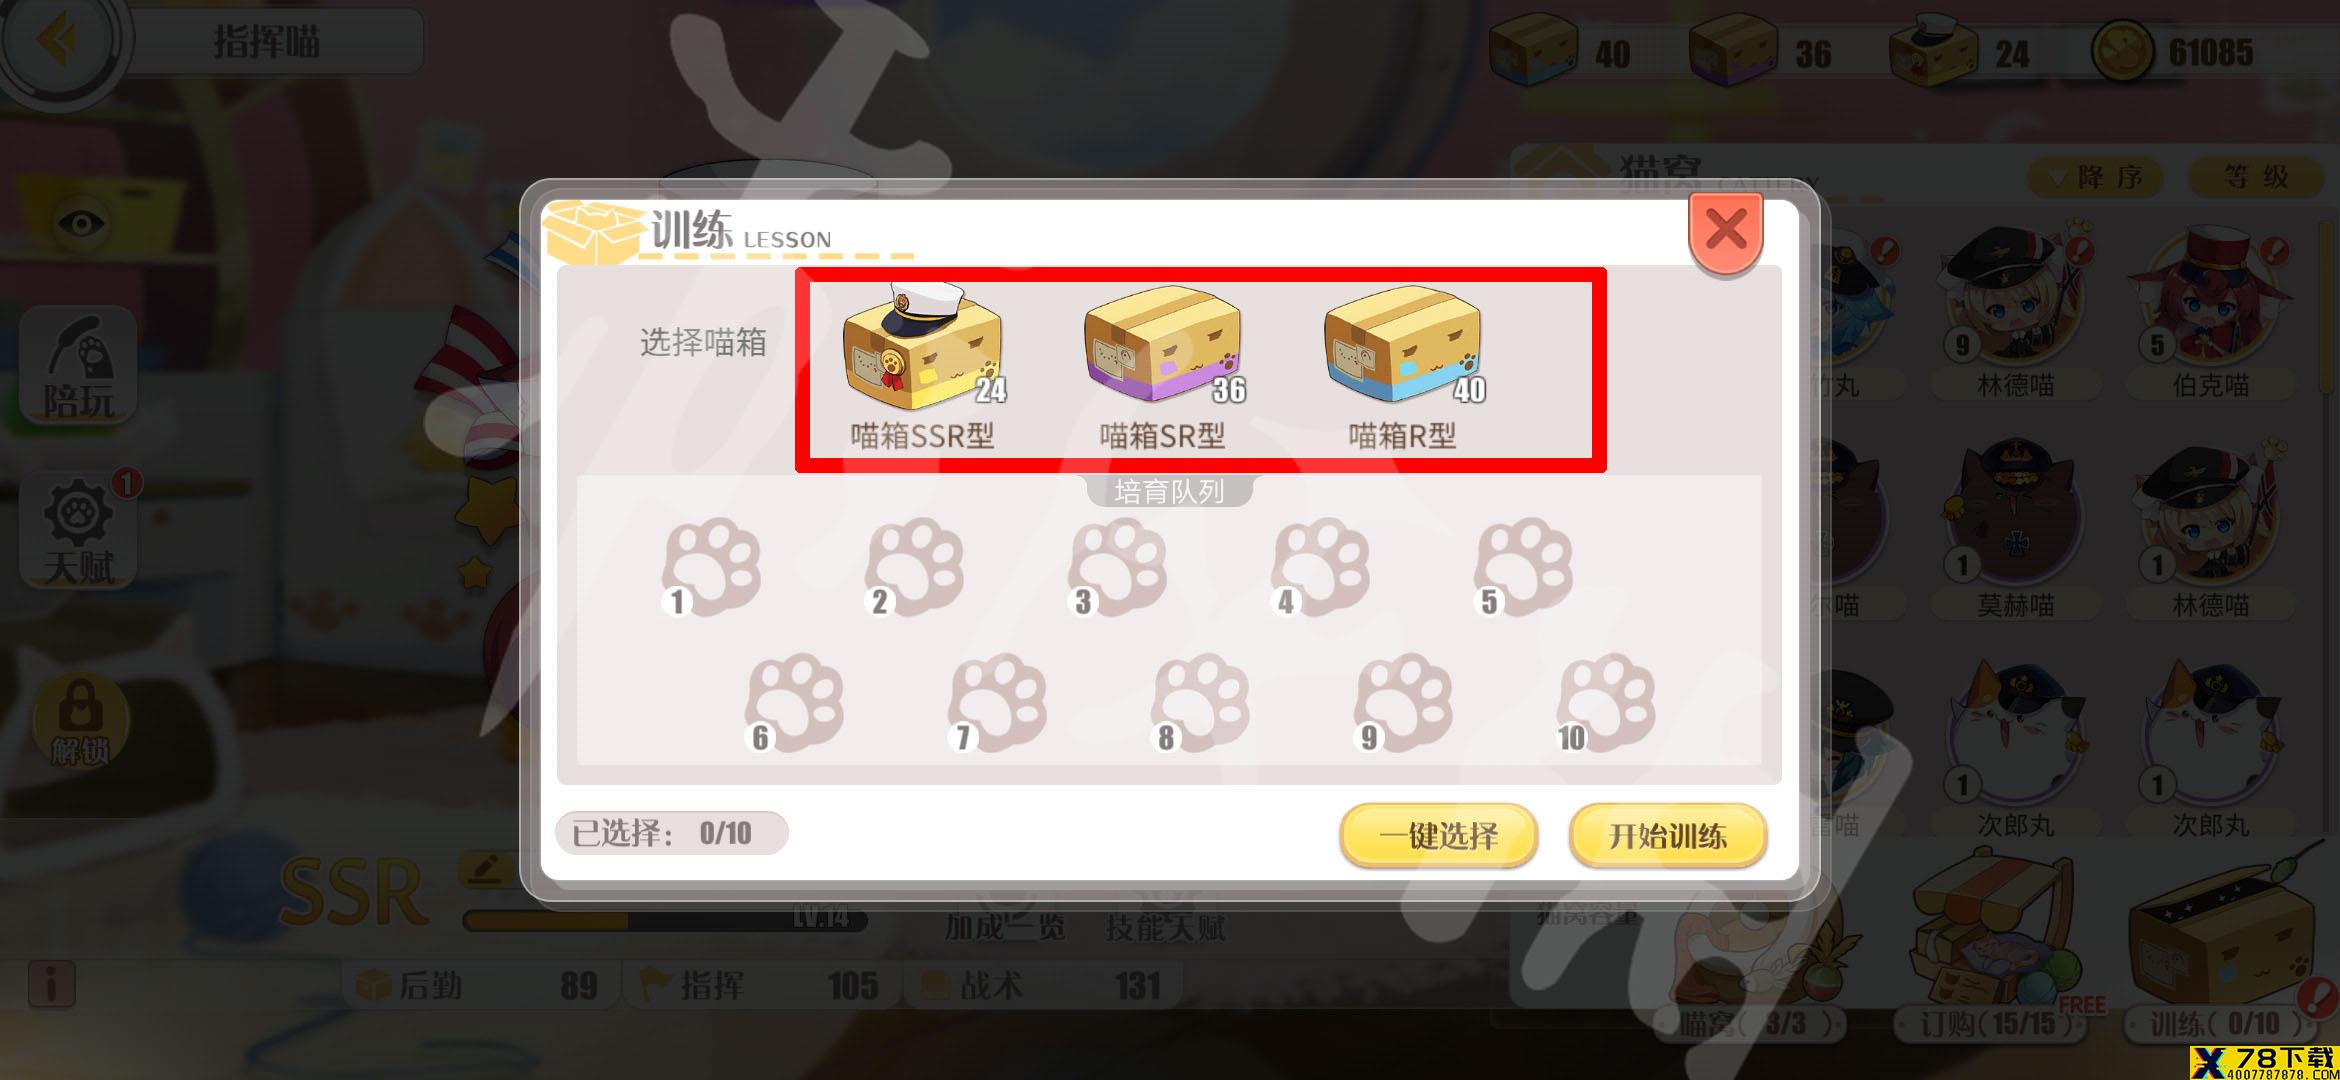
Task: Click paw slot number 1 in queue
Action: (711, 566)
